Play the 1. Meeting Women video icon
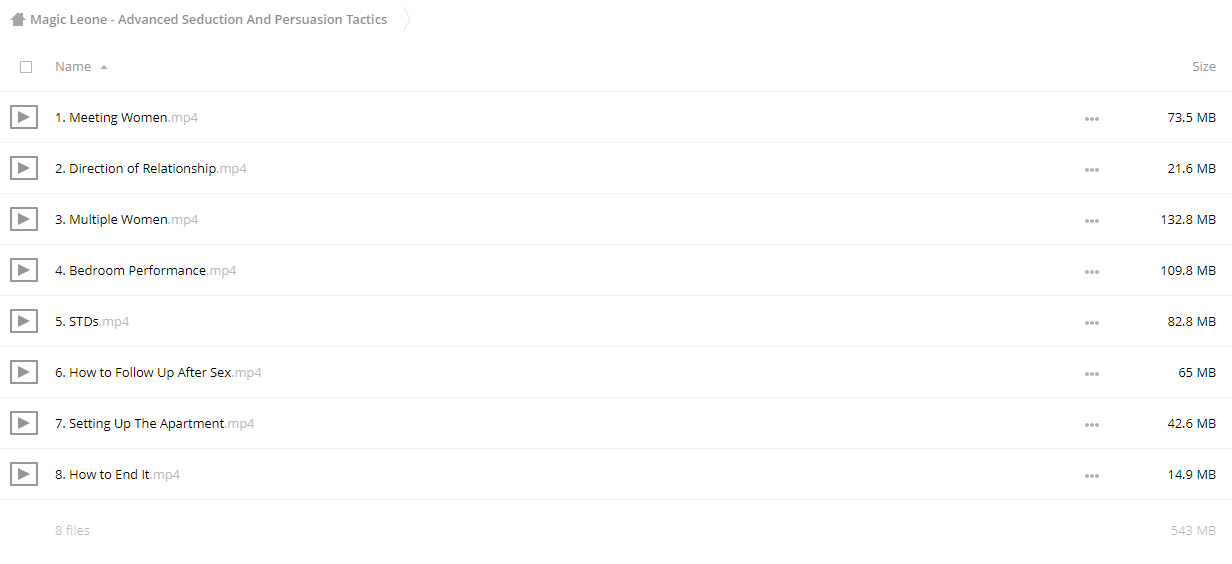The height and width of the screenshot is (564, 1232). pyautogui.click(x=24, y=117)
